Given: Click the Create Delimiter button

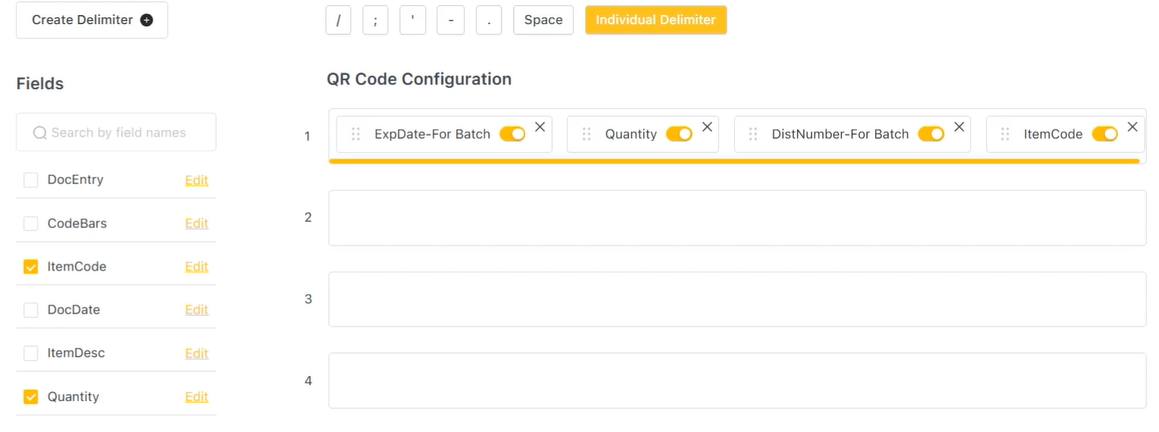Looking at the screenshot, I should [92, 20].
